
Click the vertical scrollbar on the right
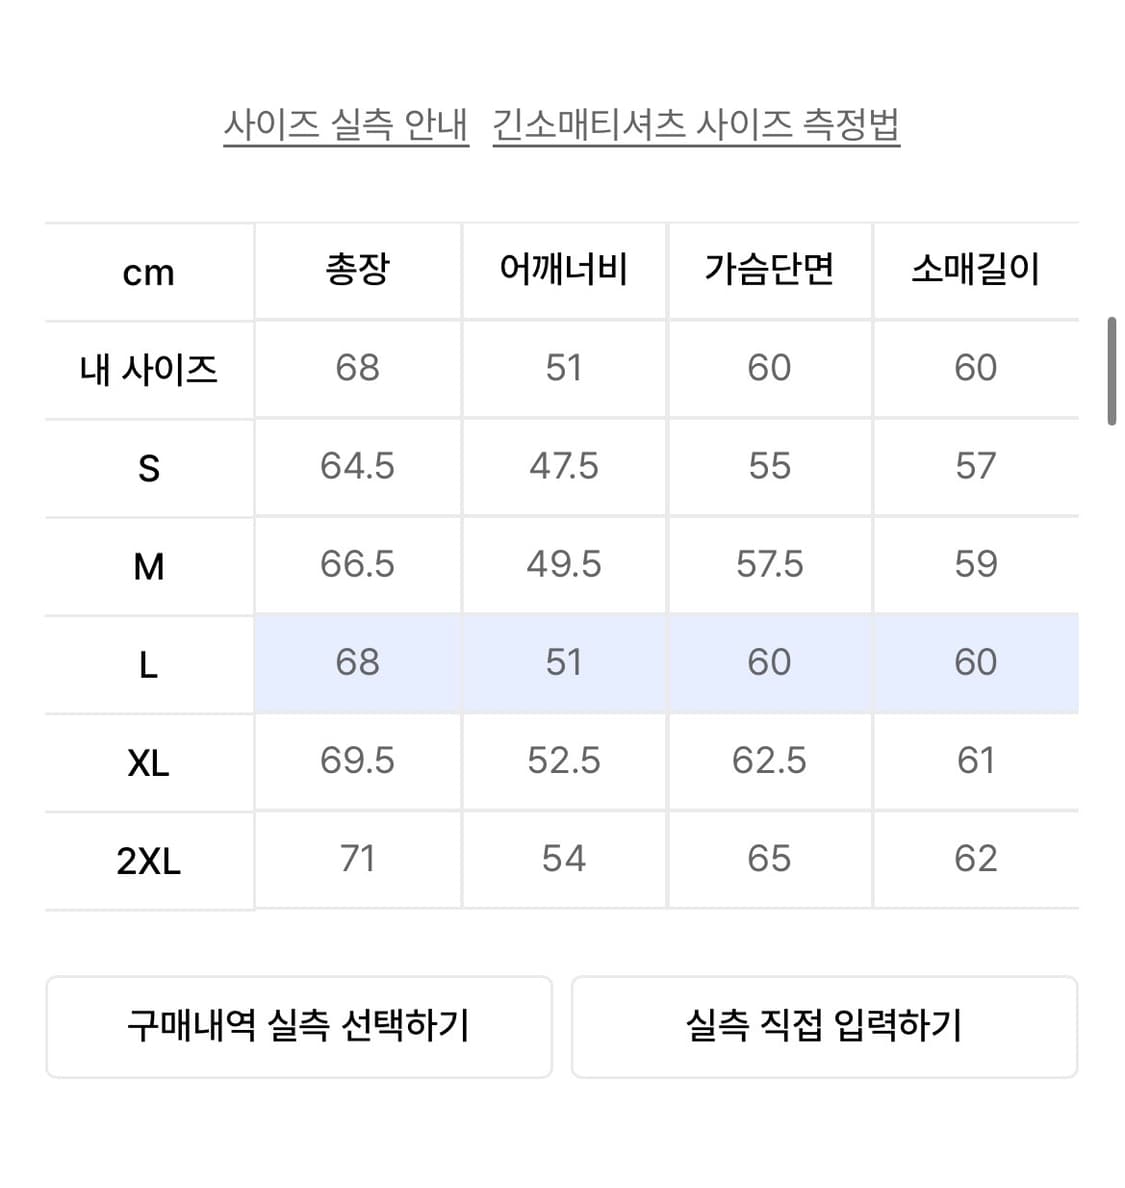tap(1111, 371)
